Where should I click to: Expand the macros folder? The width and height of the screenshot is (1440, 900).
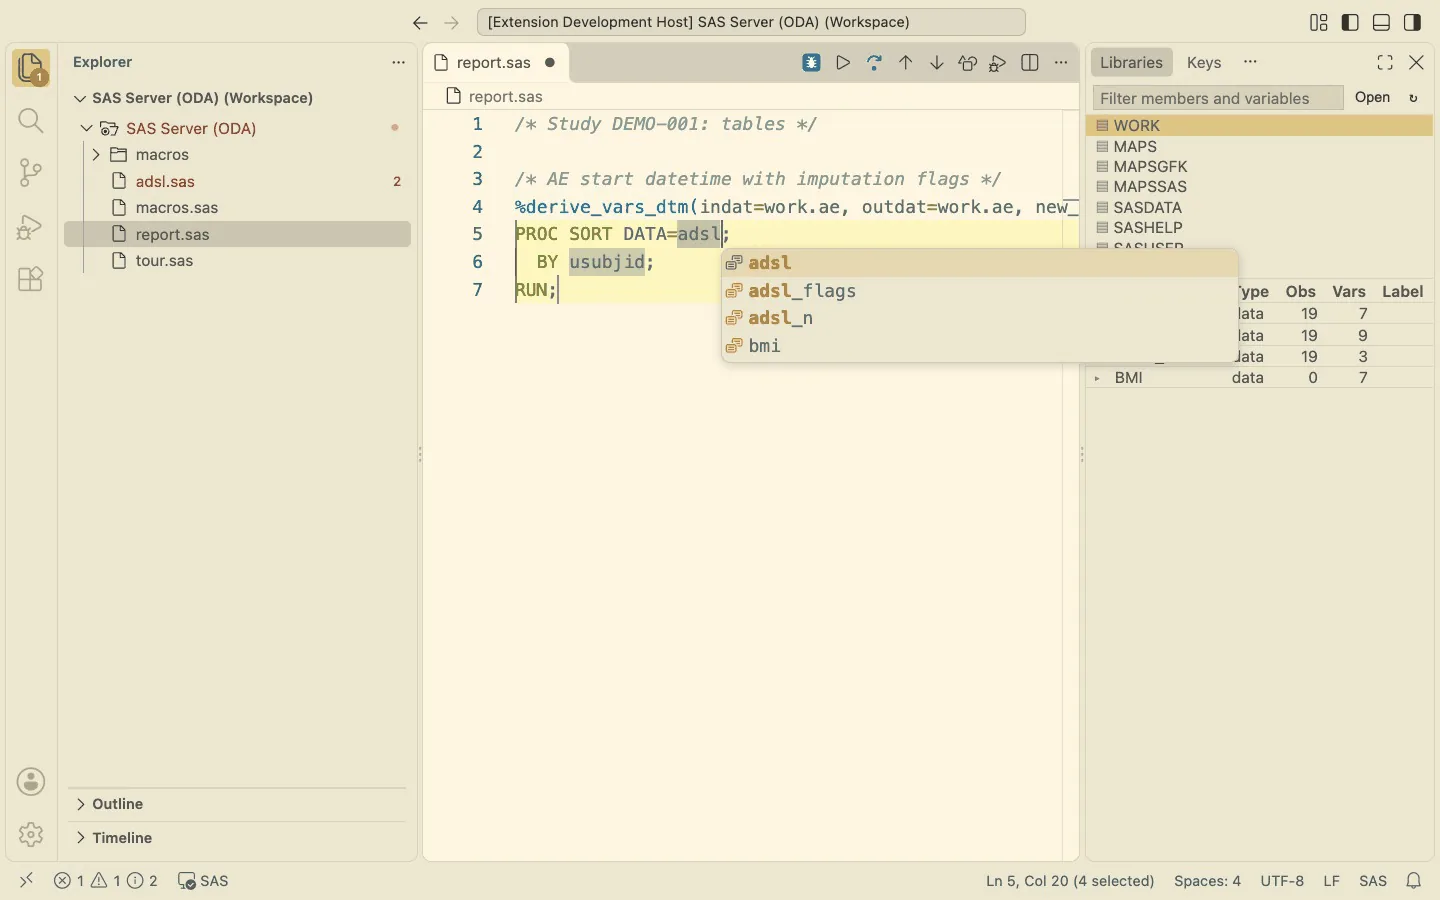(x=96, y=155)
